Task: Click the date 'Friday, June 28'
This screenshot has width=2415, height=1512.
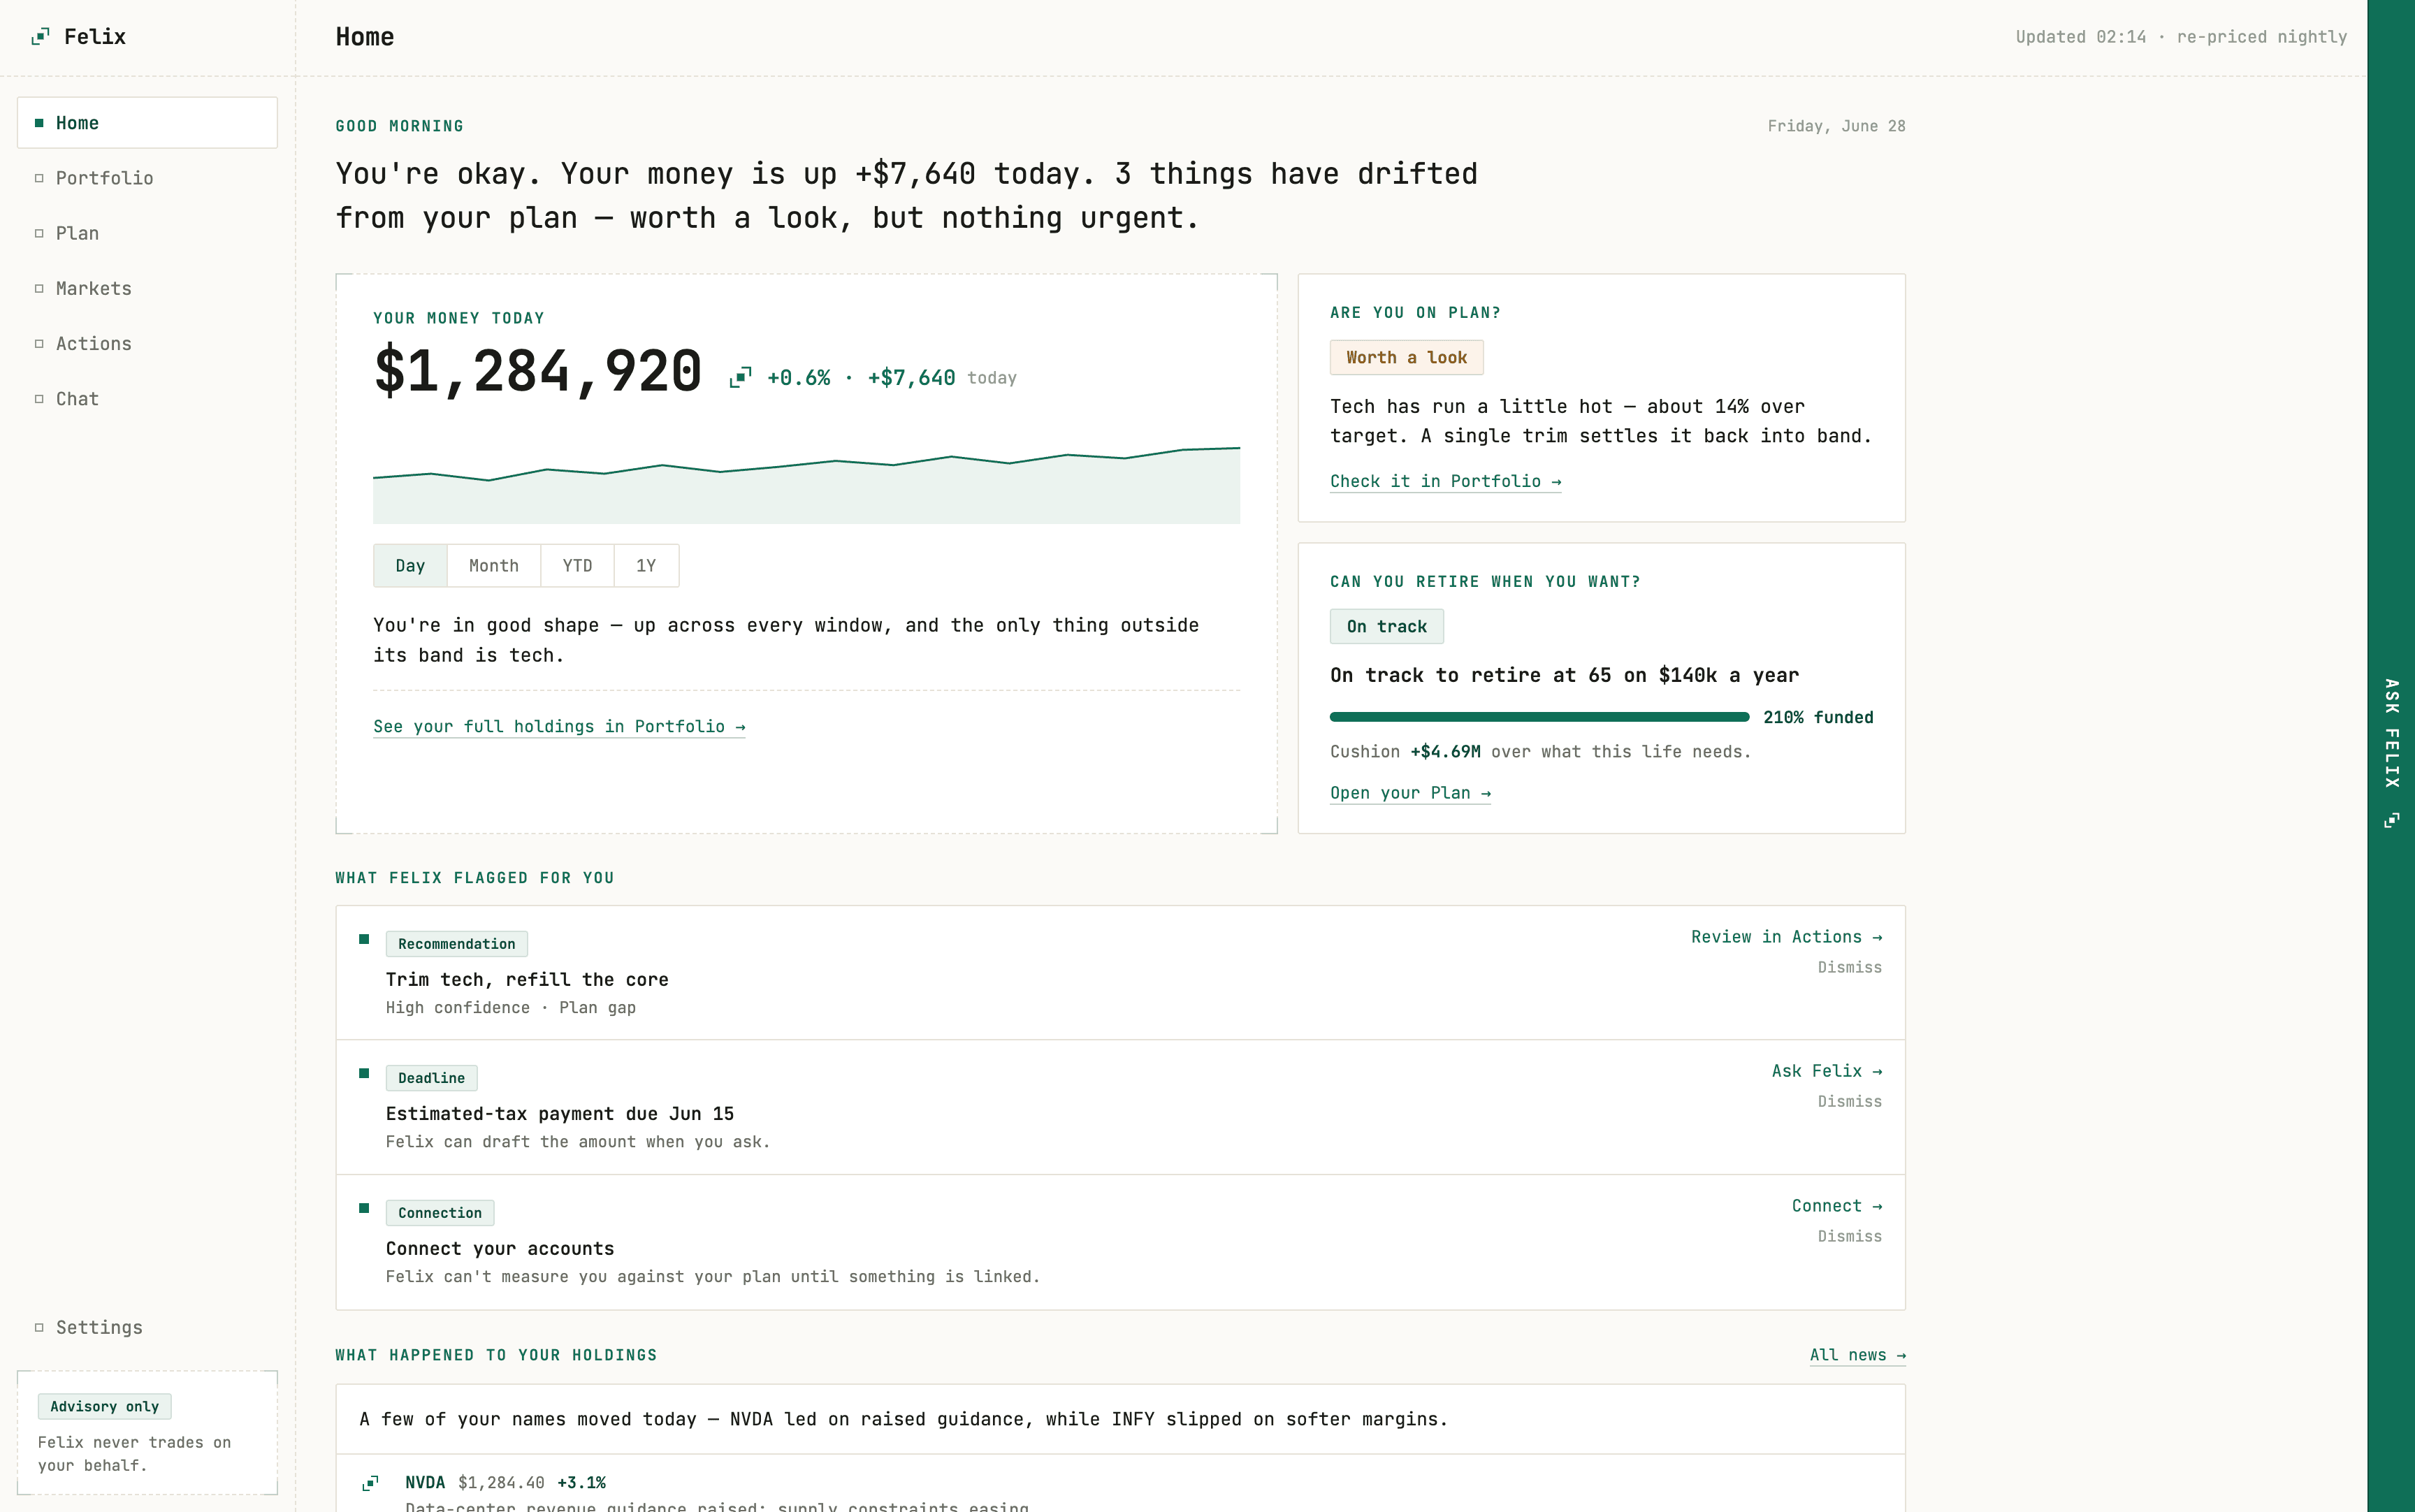Action: (x=1836, y=126)
